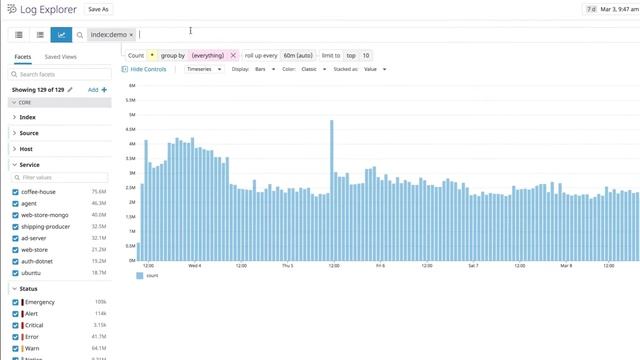Image resolution: width=640 pixels, height=360 pixels.
Task: Click the Mar 3, 9:47 am date text
Action: pyautogui.click(x=620, y=9)
